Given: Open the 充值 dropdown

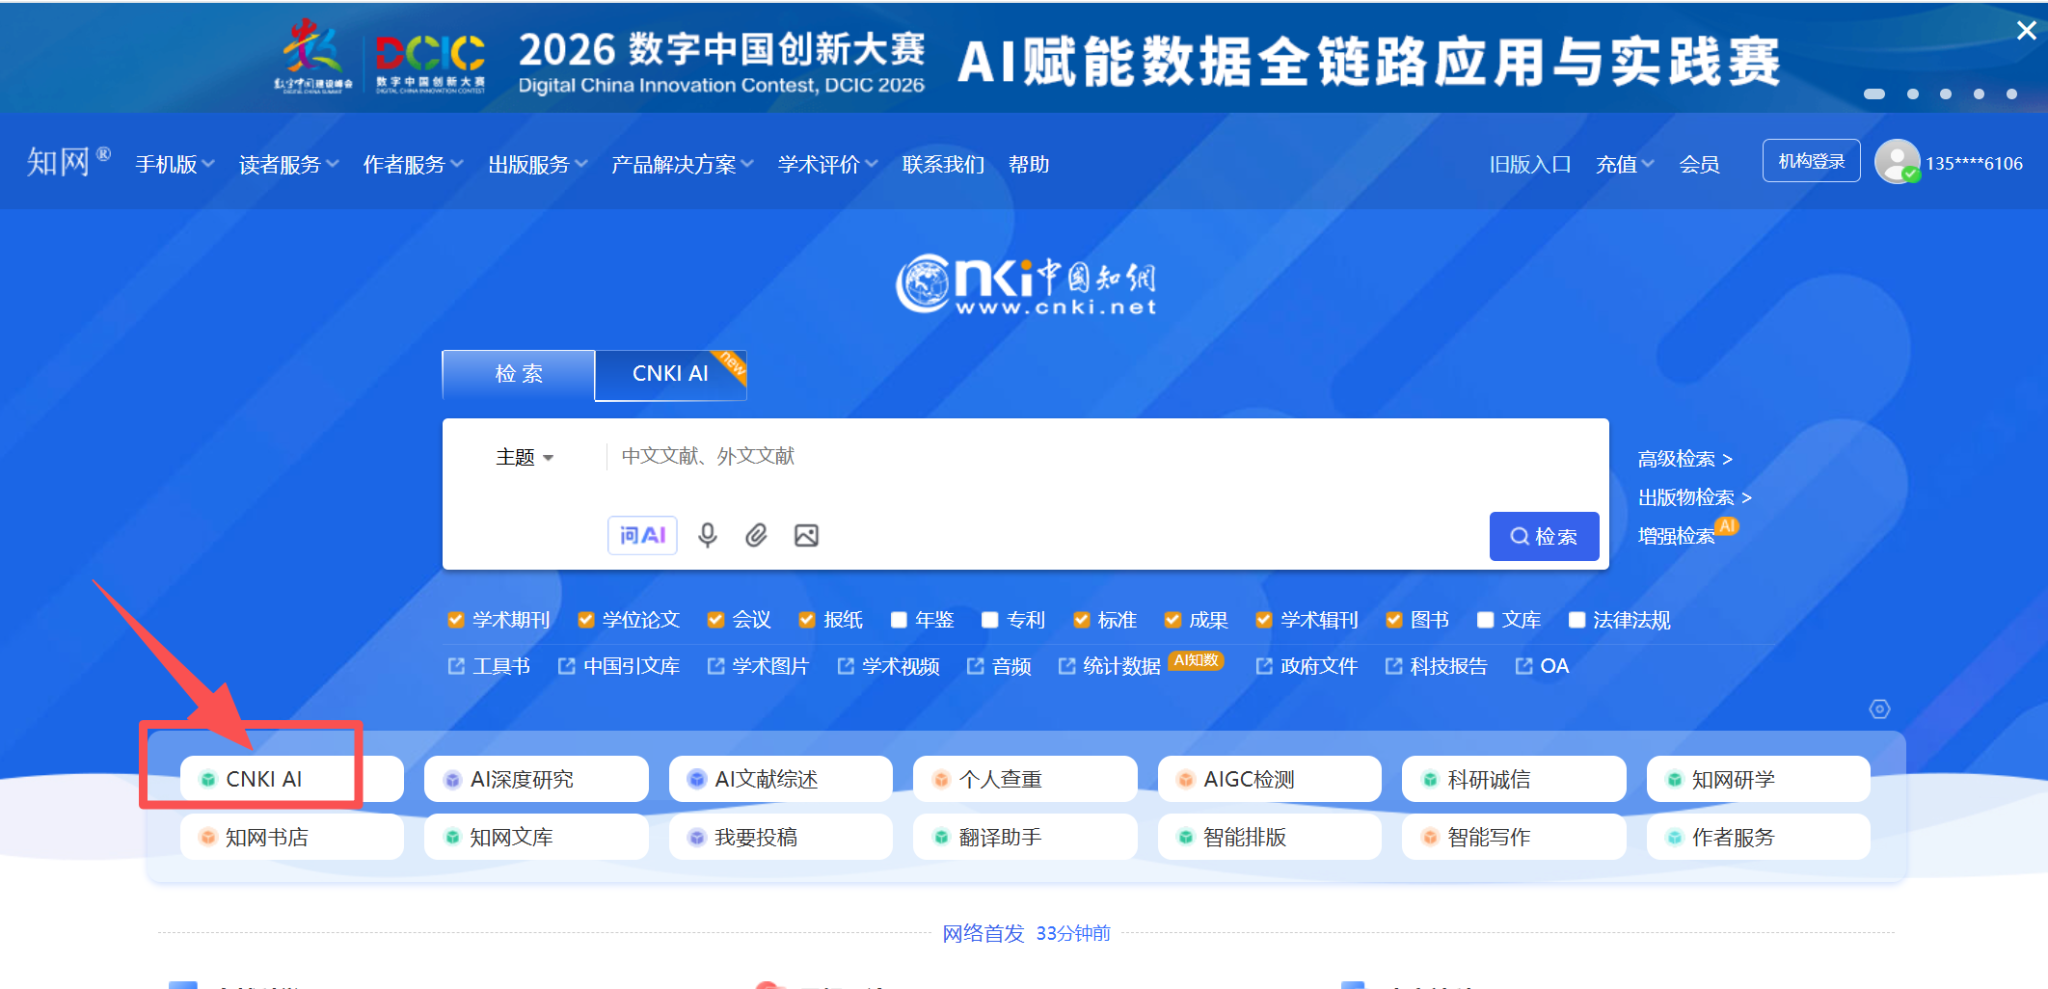Looking at the screenshot, I should (x=1624, y=165).
